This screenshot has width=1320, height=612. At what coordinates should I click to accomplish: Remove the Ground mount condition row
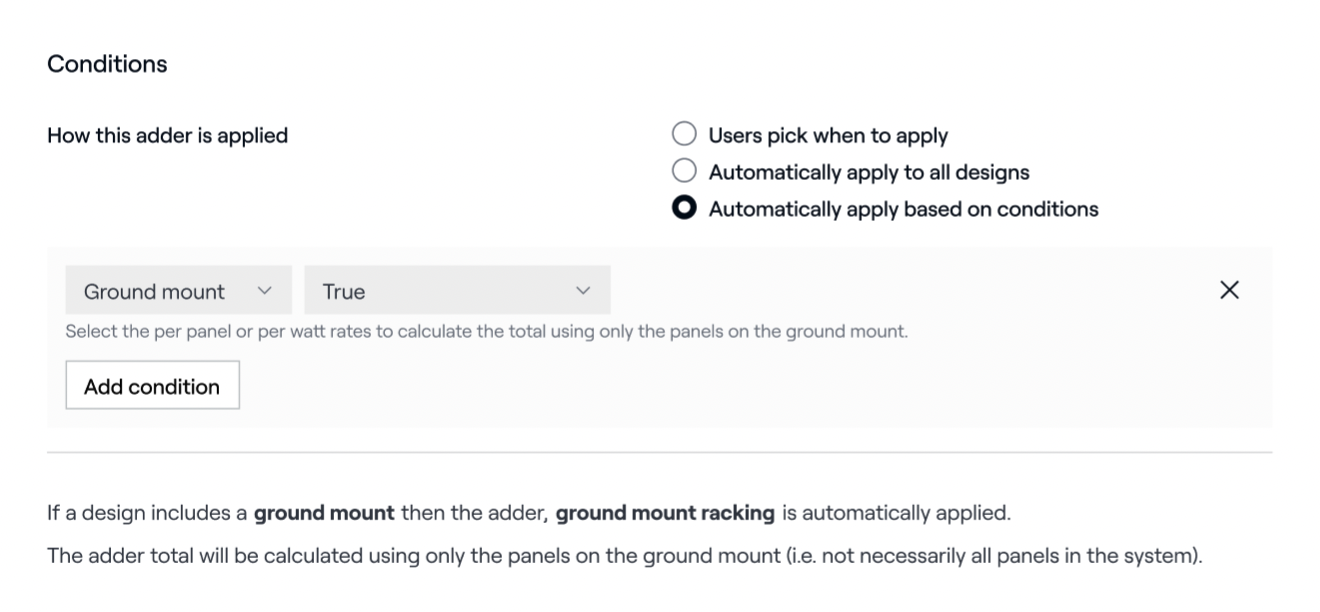coord(1229,291)
